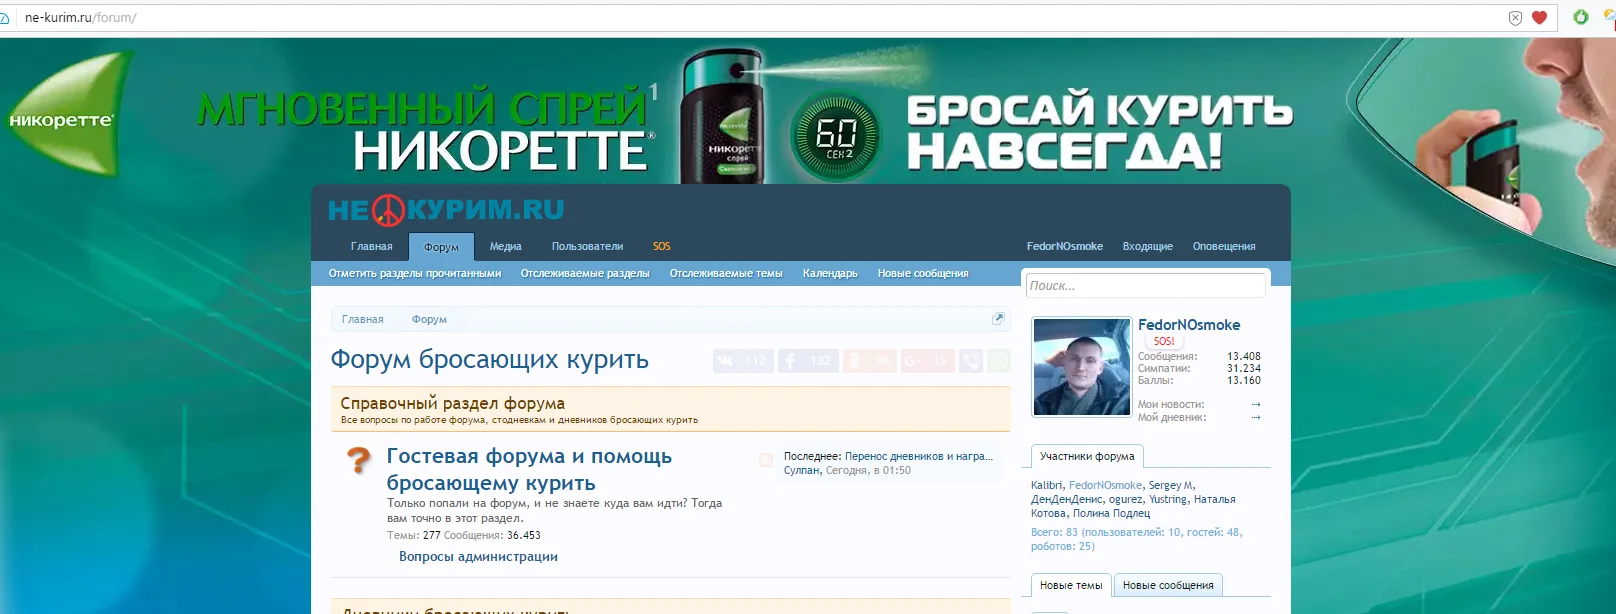Image resolution: width=1616 pixels, height=614 pixels.
Task: Open the Пользователи navigation tab
Action: pyautogui.click(x=587, y=246)
